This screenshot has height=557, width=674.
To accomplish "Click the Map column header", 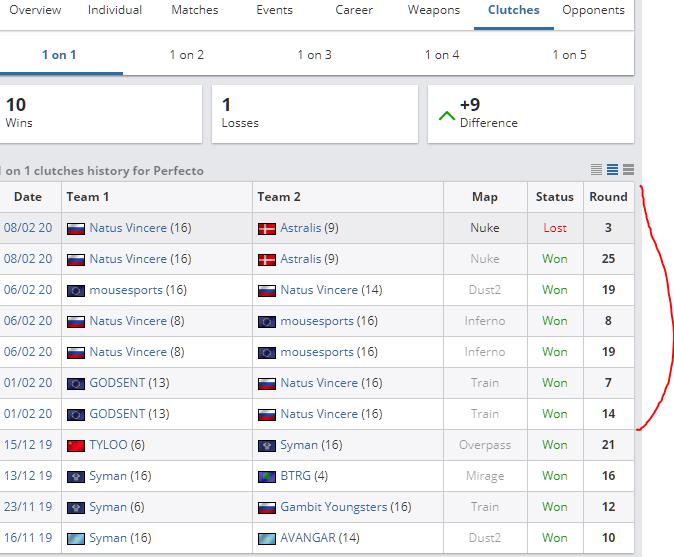I will tap(485, 197).
